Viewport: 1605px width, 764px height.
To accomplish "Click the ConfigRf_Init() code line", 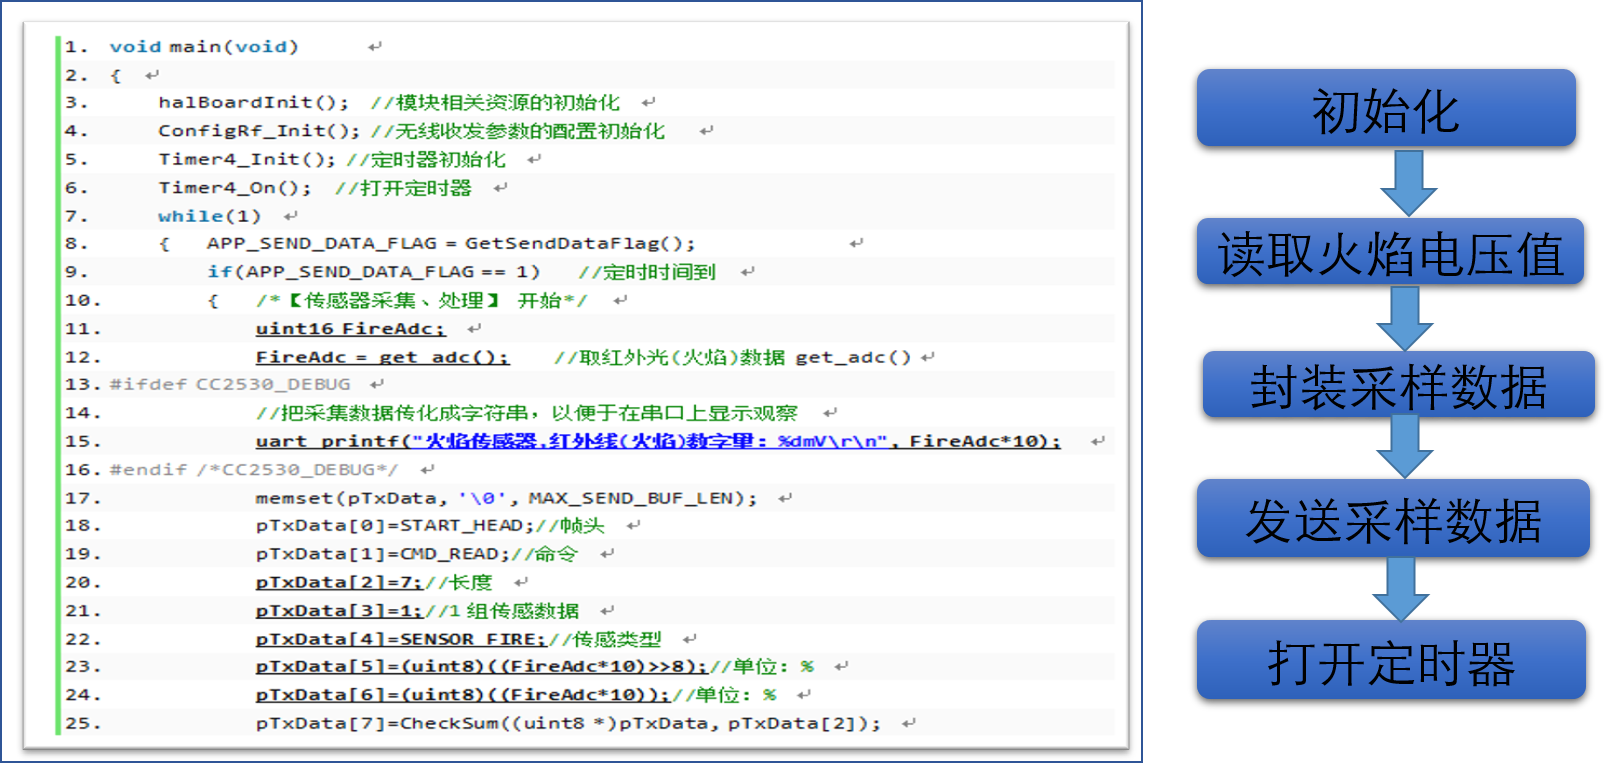I will pyautogui.click(x=259, y=131).
